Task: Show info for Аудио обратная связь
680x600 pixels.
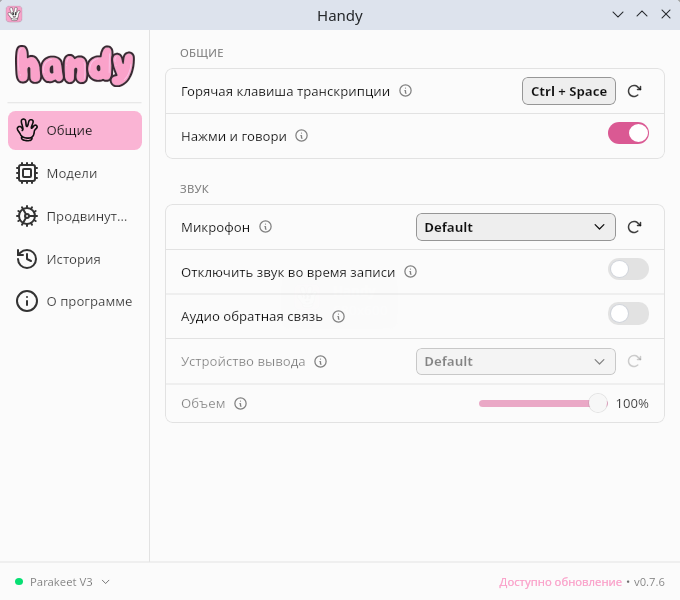Action: [x=338, y=316]
